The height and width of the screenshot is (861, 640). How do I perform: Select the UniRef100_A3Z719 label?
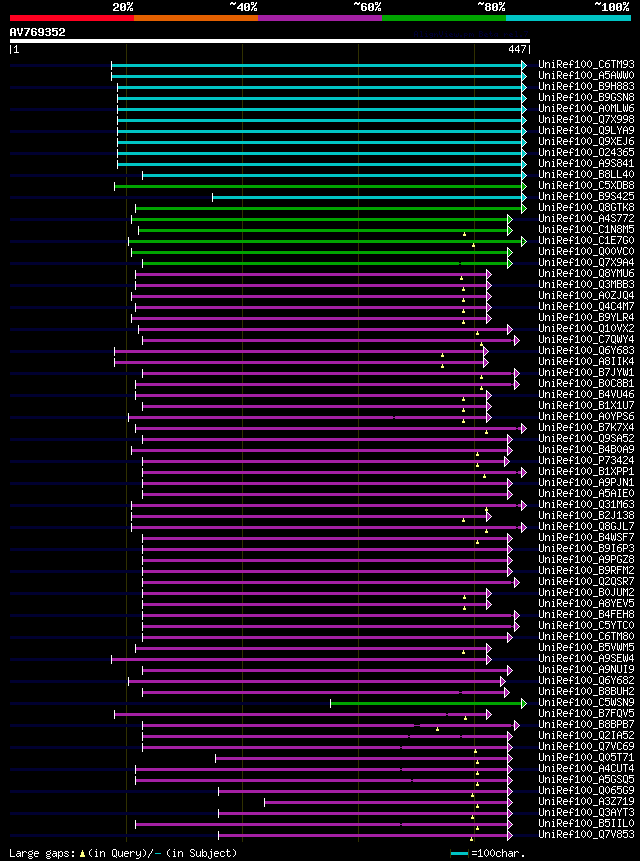[x=586, y=802]
